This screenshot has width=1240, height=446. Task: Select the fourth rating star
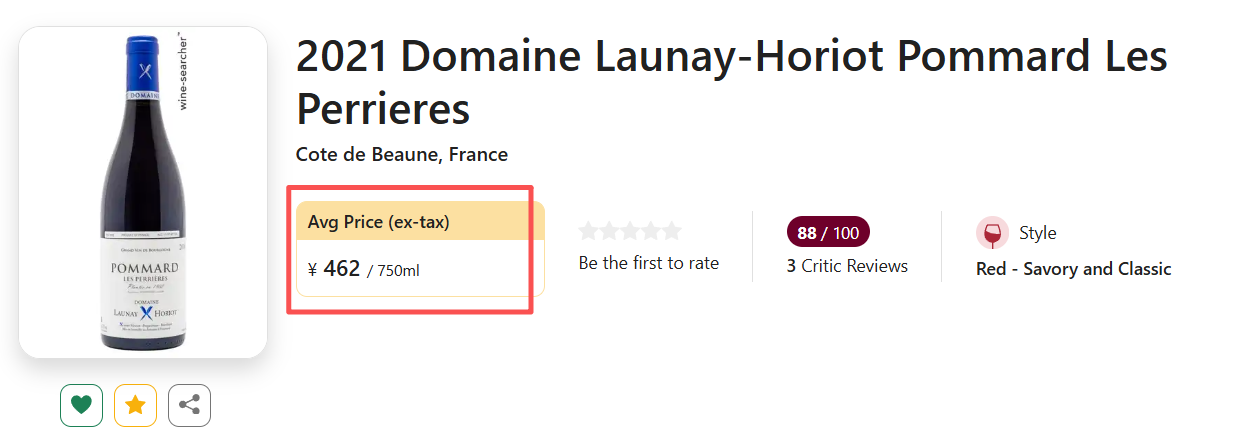[x=651, y=232]
